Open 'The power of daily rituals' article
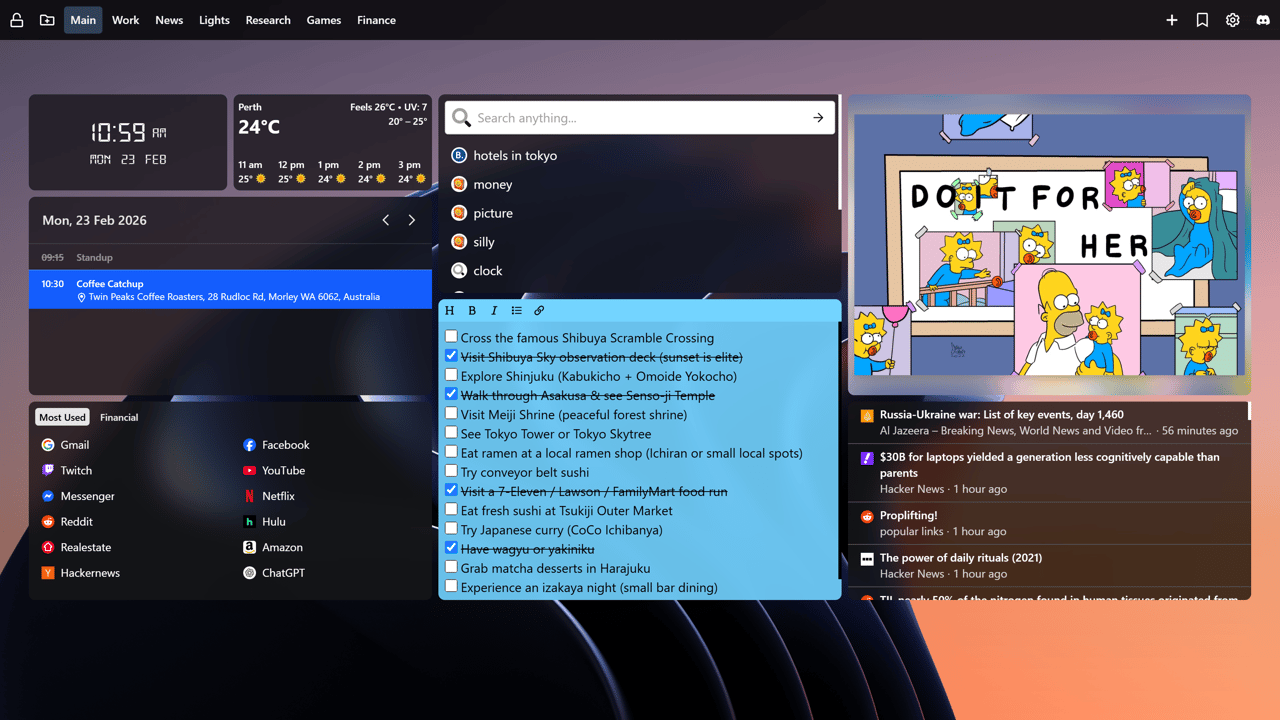The image size is (1280, 720). tap(960, 558)
